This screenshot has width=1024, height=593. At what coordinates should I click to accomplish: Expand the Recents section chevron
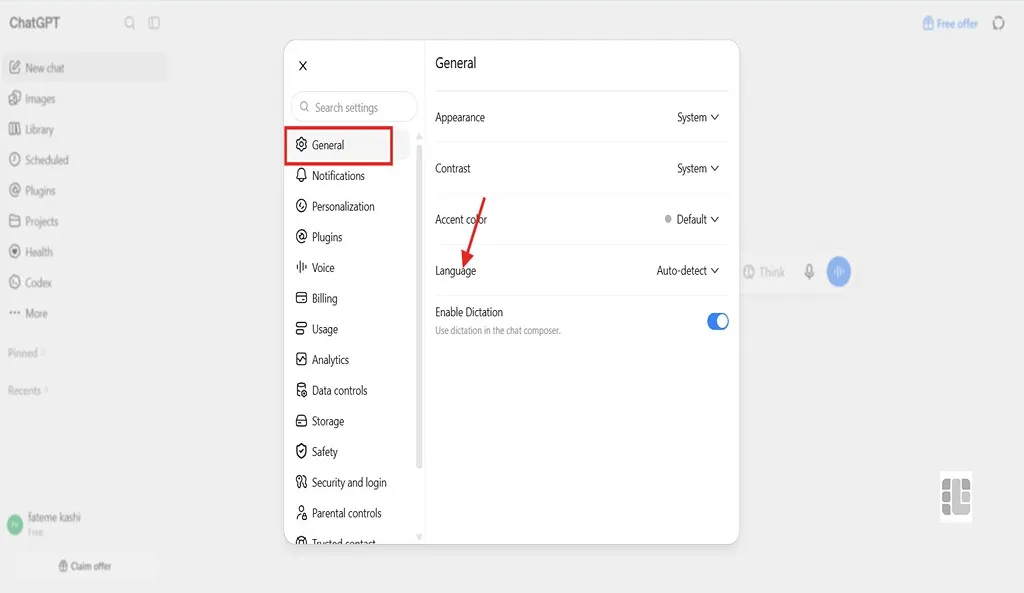[46, 391]
